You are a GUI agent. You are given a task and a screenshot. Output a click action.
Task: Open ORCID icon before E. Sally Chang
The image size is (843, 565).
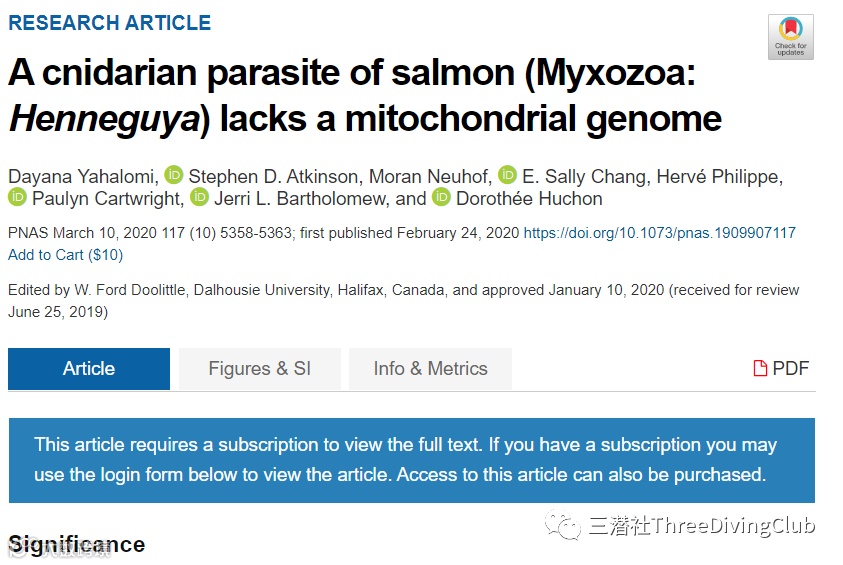(x=507, y=176)
